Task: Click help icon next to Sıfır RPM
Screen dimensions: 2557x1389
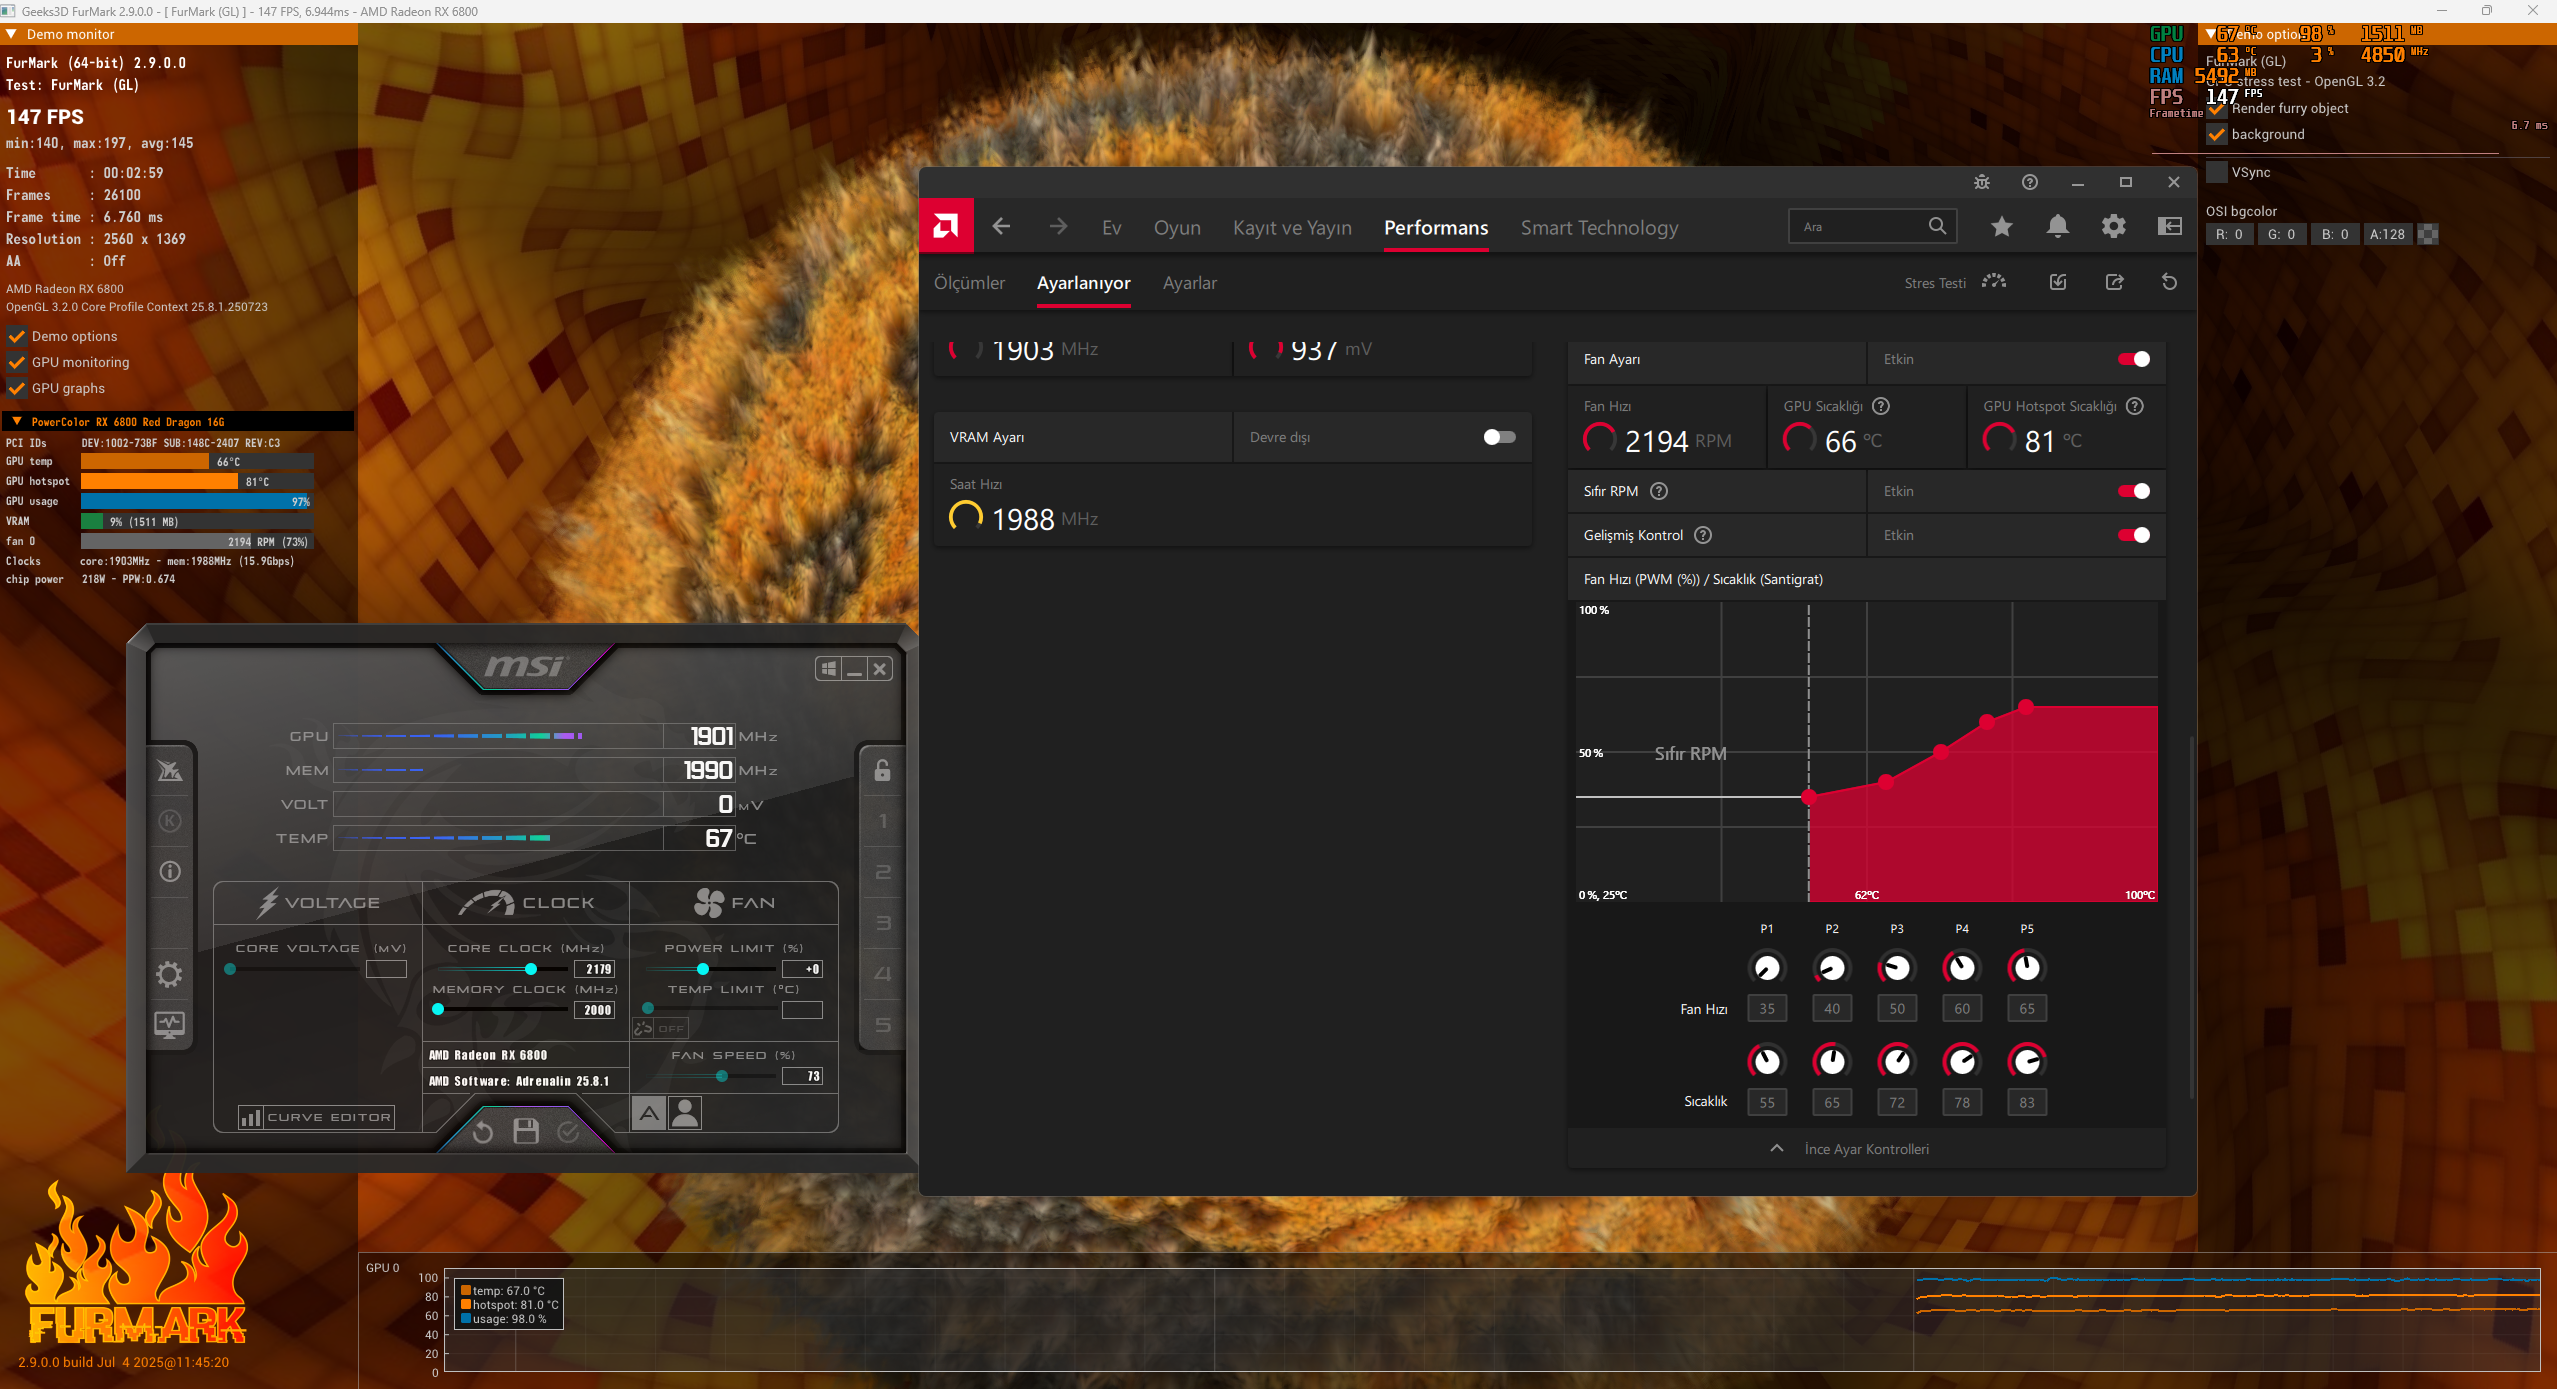Action: (1659, 491)
